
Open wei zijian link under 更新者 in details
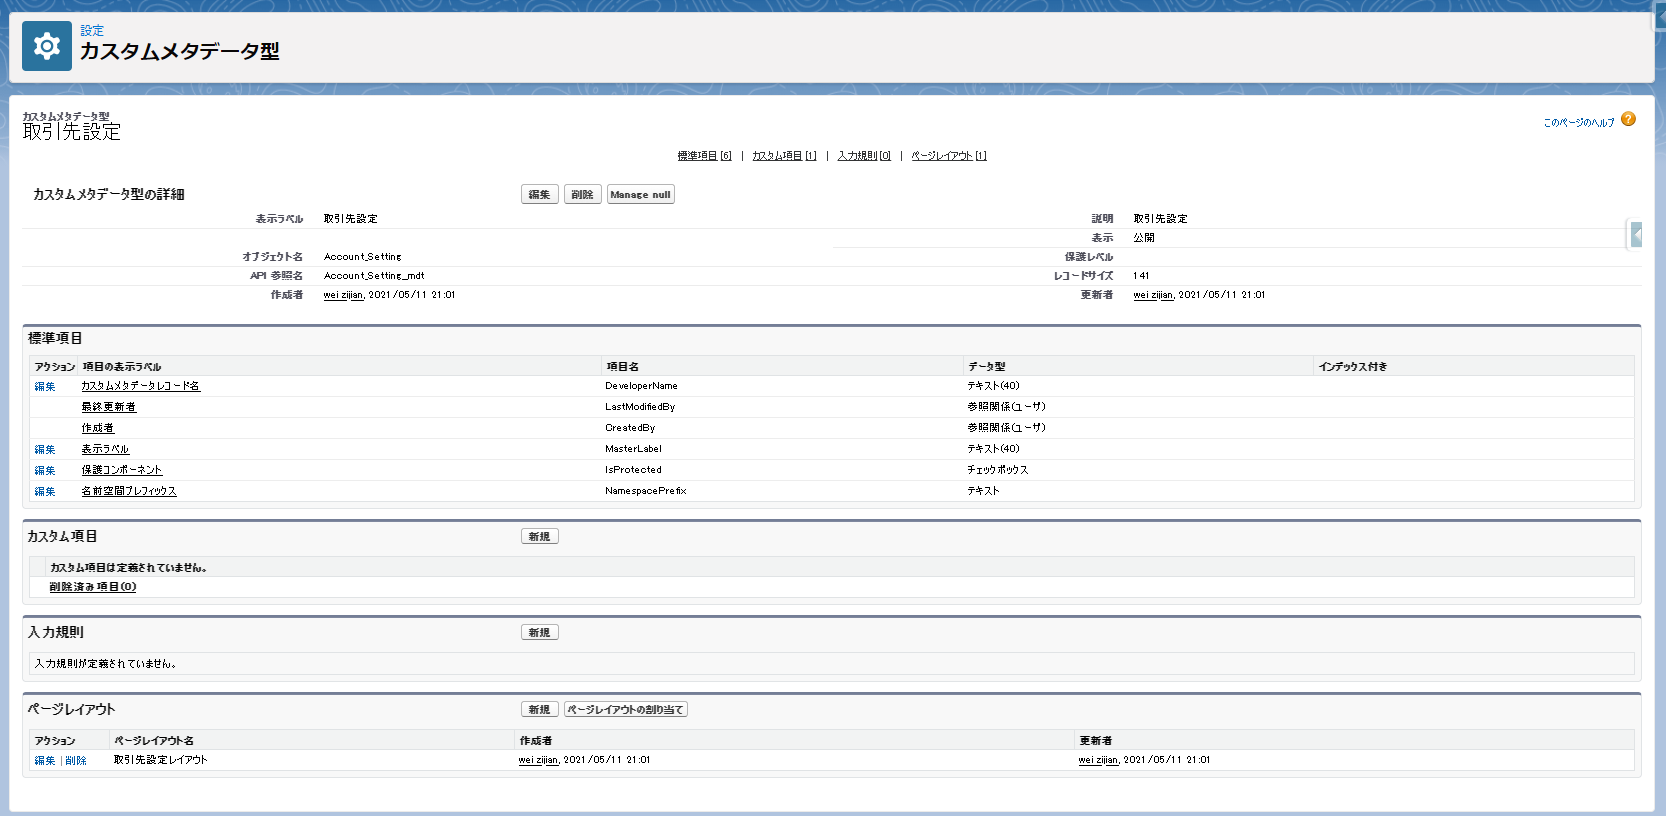click(1153, 295)
